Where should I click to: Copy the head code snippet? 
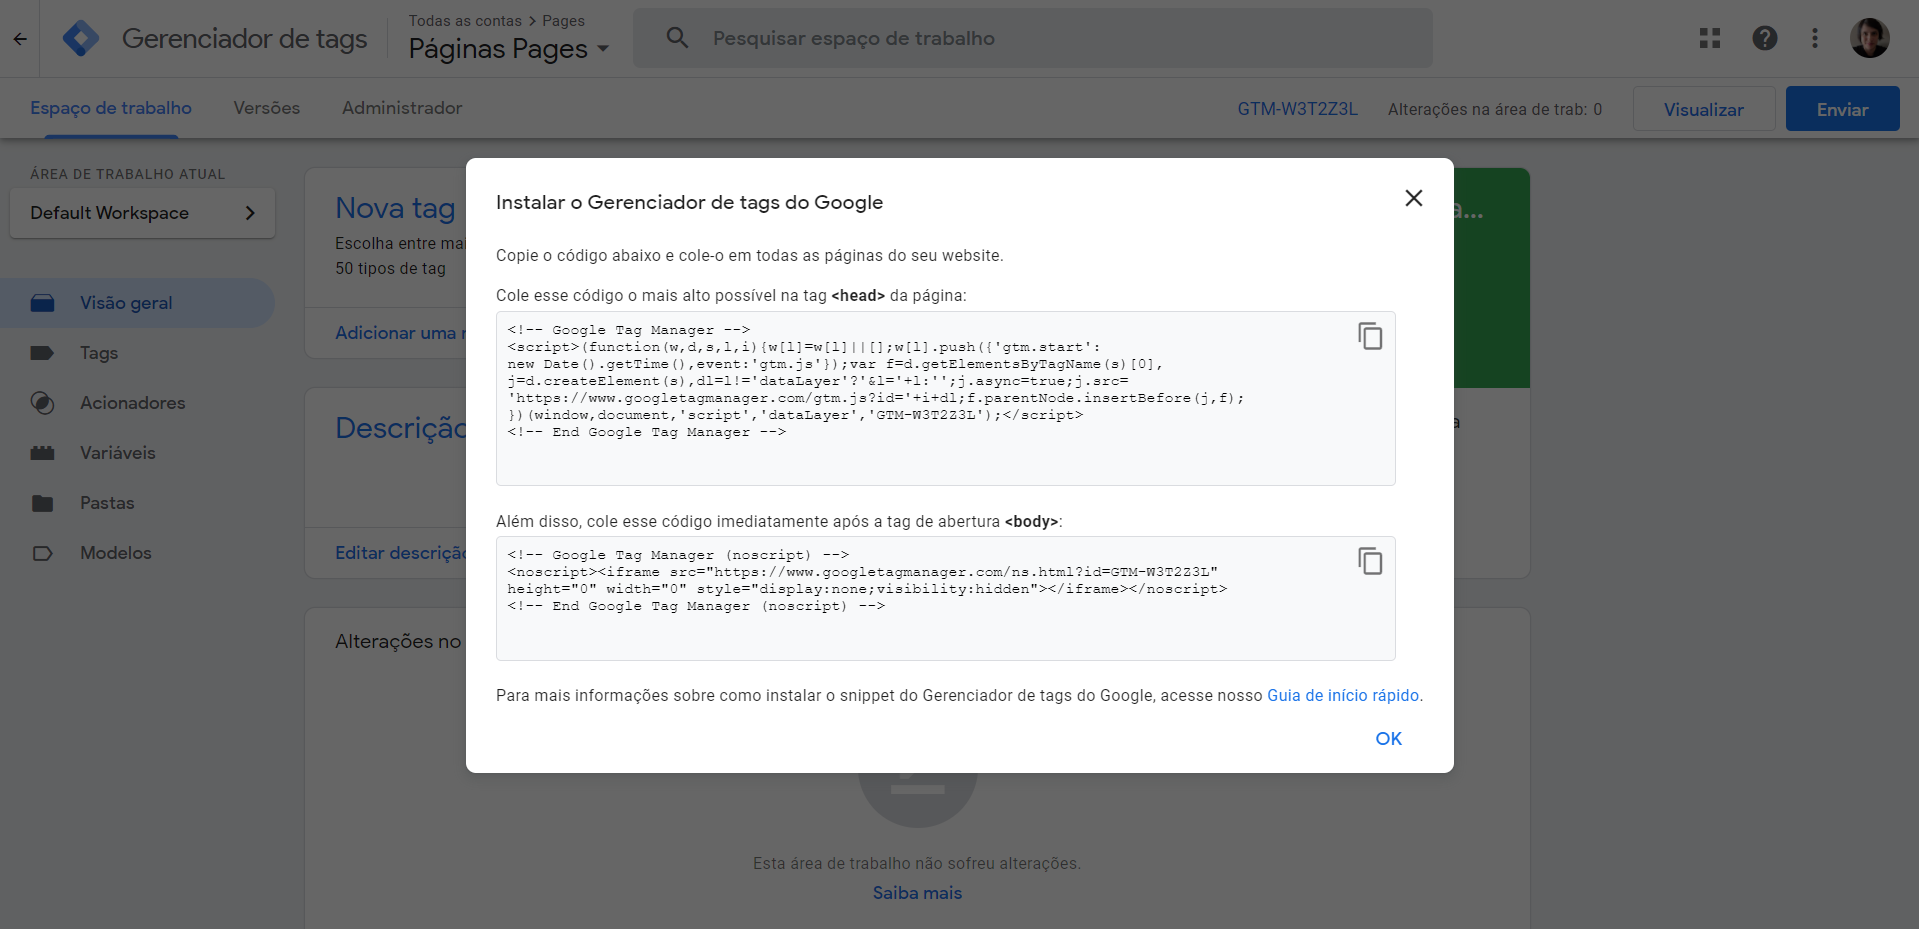click(1370, 336)
